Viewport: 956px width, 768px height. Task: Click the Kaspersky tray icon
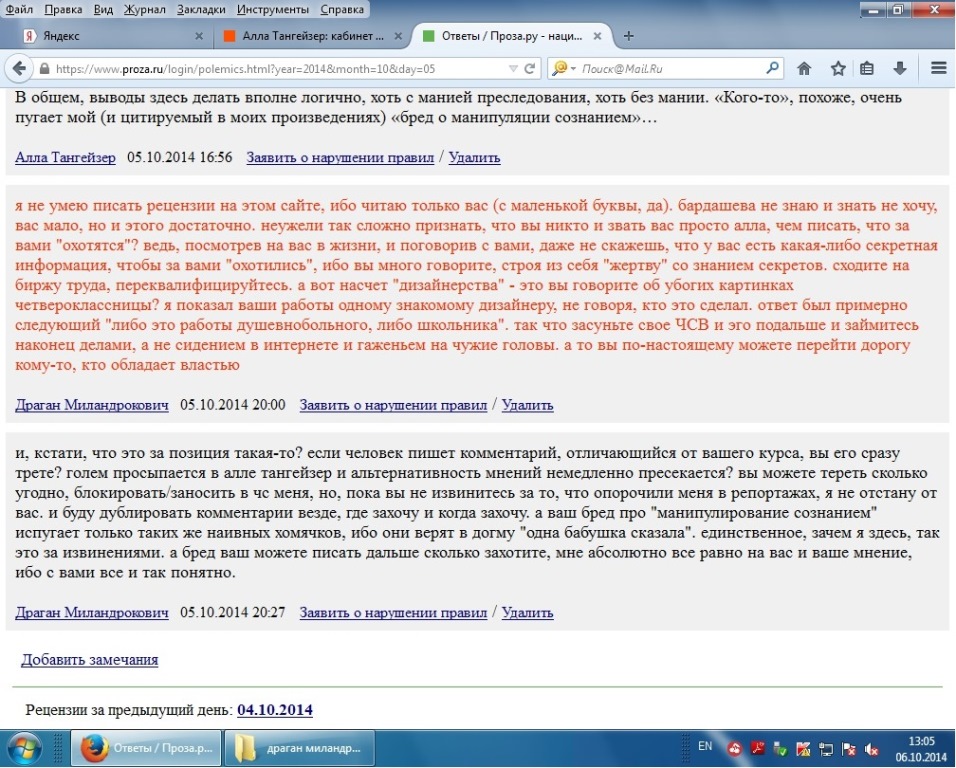pos(803,749)
